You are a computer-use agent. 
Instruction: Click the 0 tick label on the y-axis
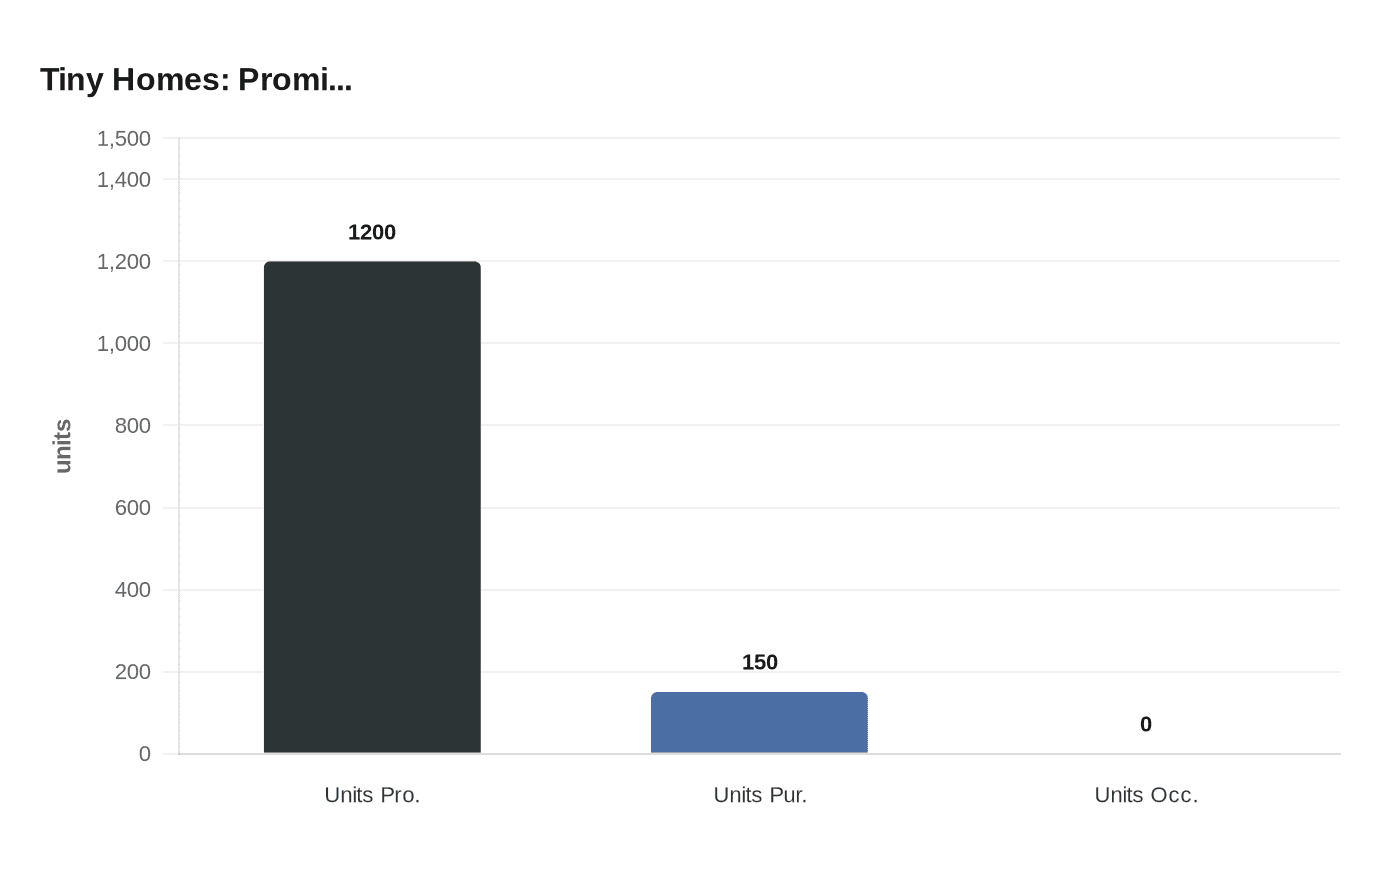point(145,754)
